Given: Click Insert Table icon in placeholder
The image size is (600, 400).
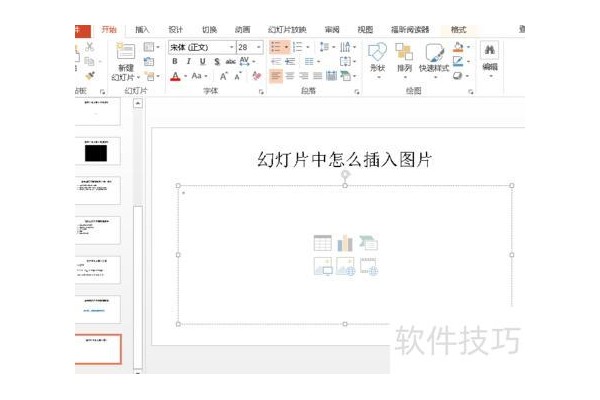Looking at the screenshot, I should pos(323,243).
